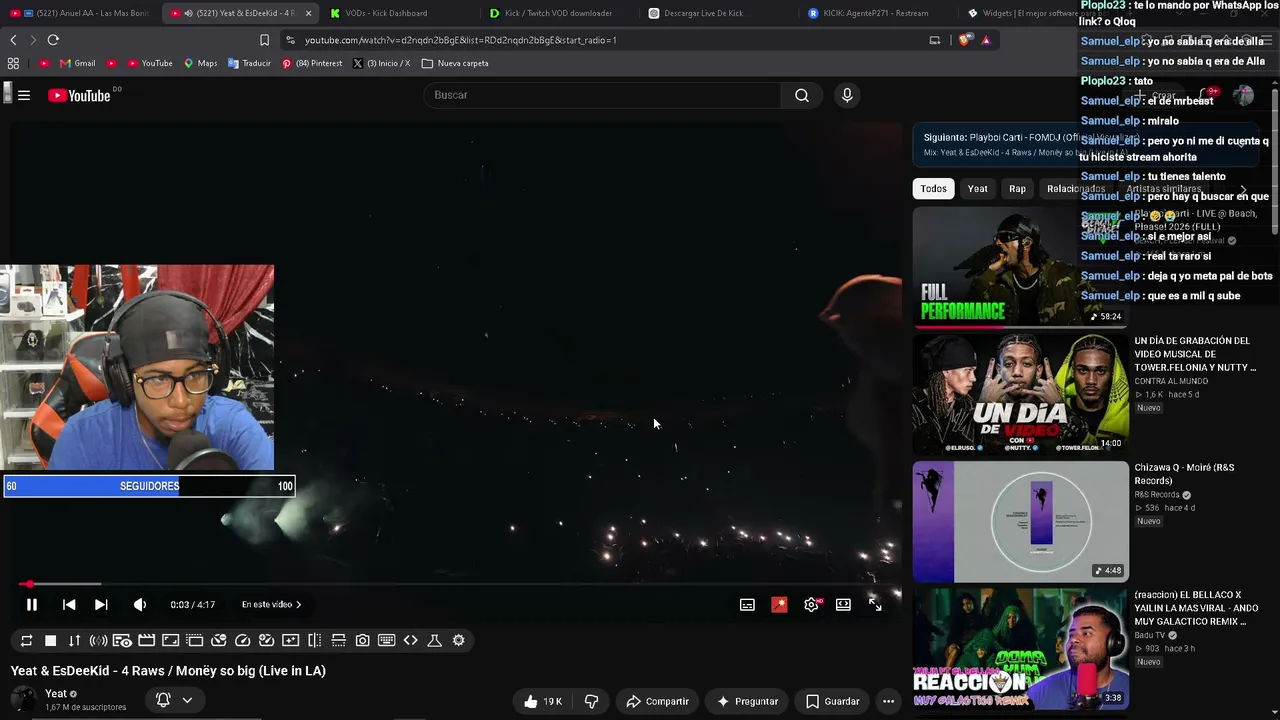
Task: Toggle the notification bell for Yeat
Action: pos(163,700)
